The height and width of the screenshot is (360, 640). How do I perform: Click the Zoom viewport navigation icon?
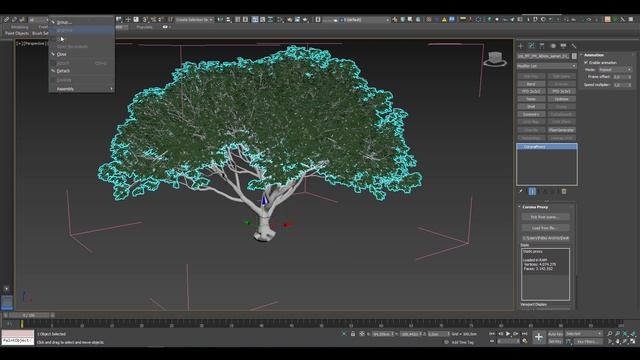point(610,334)
